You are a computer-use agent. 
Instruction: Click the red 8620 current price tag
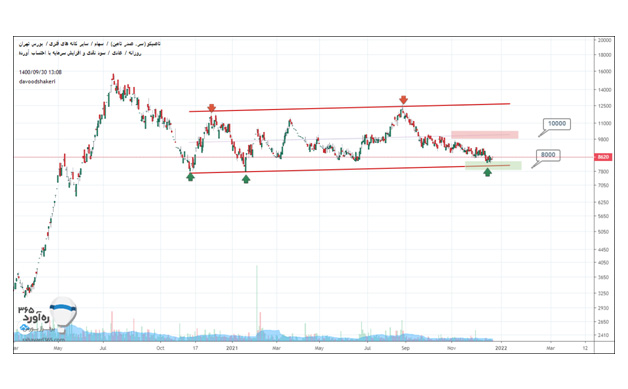tap(603, 157)
